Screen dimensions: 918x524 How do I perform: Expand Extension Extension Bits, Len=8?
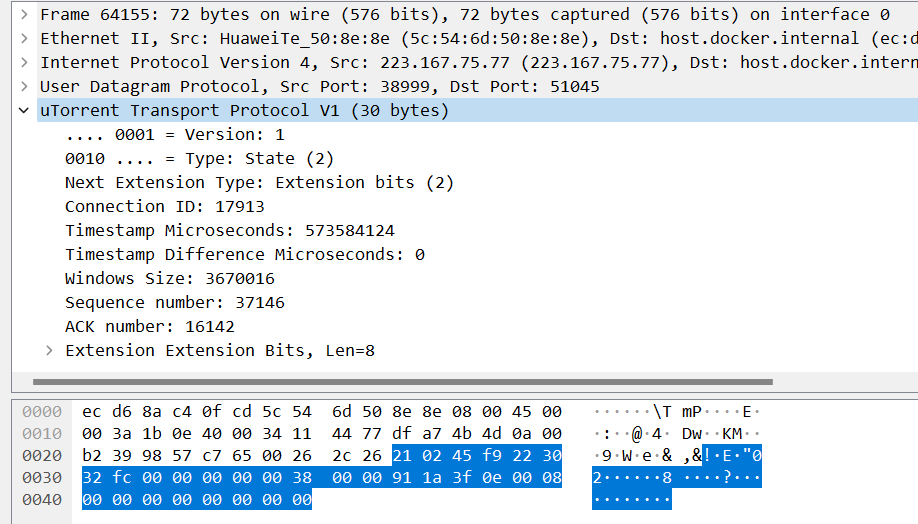click(x=49, y=350)
